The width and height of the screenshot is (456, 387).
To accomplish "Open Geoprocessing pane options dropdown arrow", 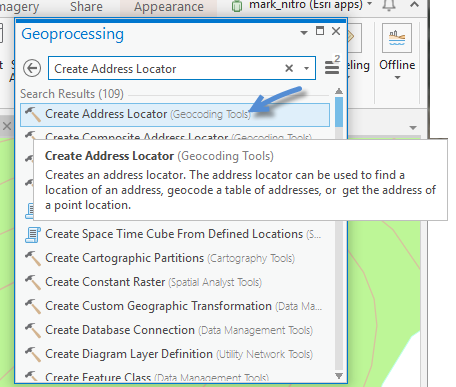I will point(304,33).
